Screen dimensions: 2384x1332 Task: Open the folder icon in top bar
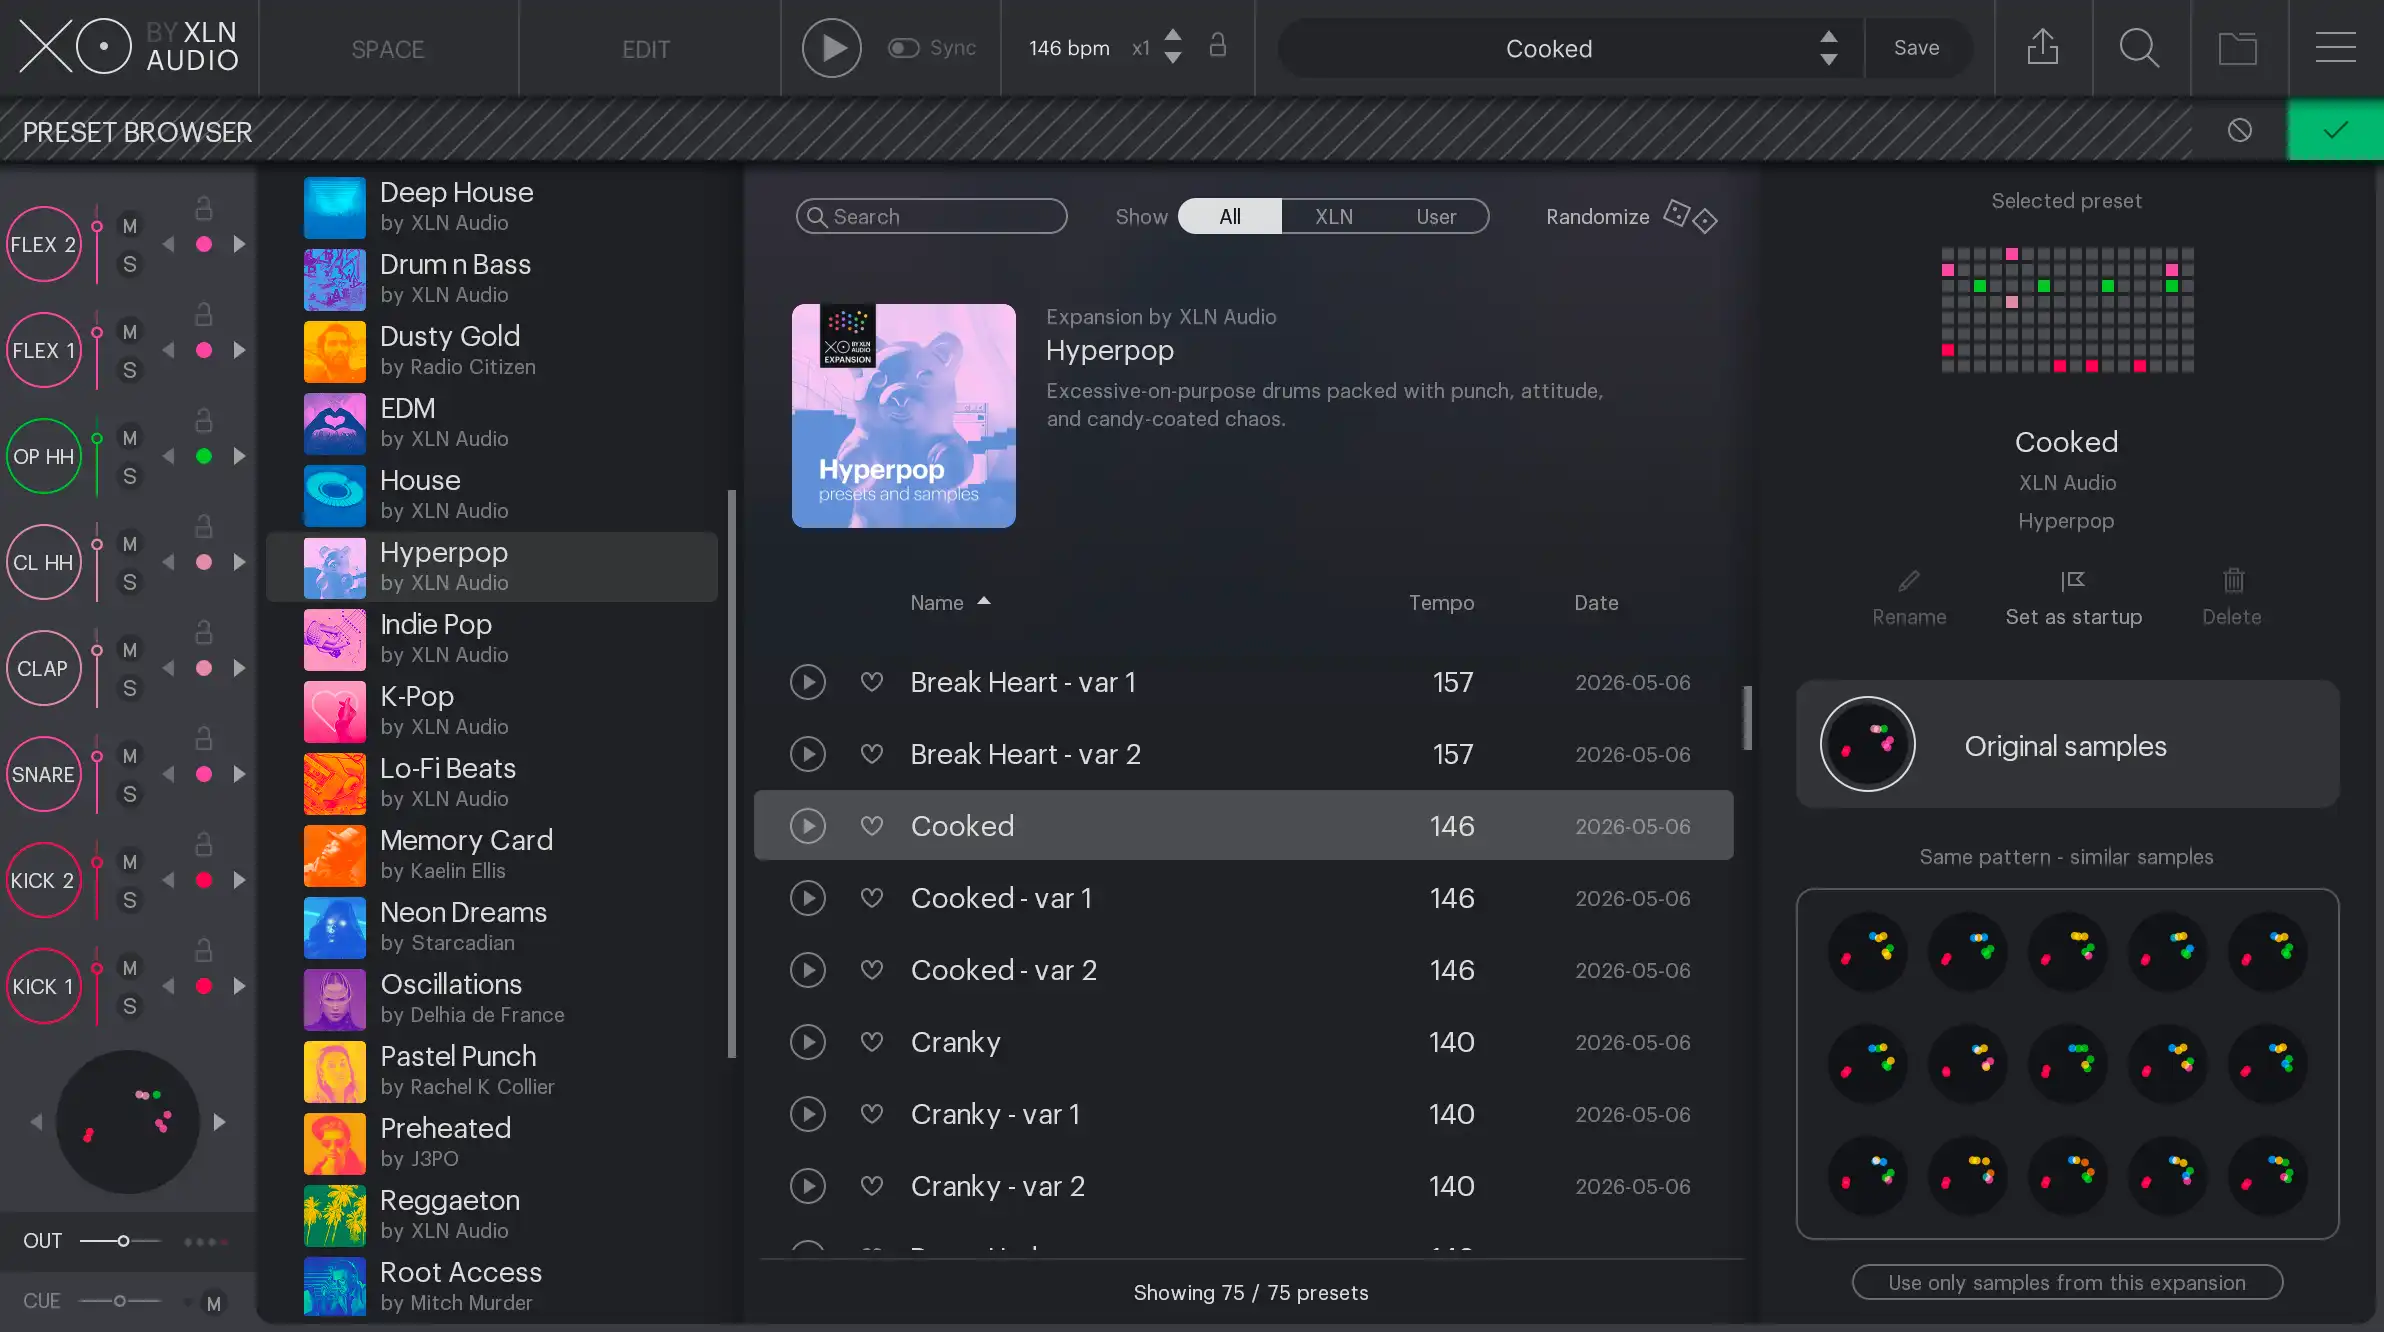tap(2238, 48)
